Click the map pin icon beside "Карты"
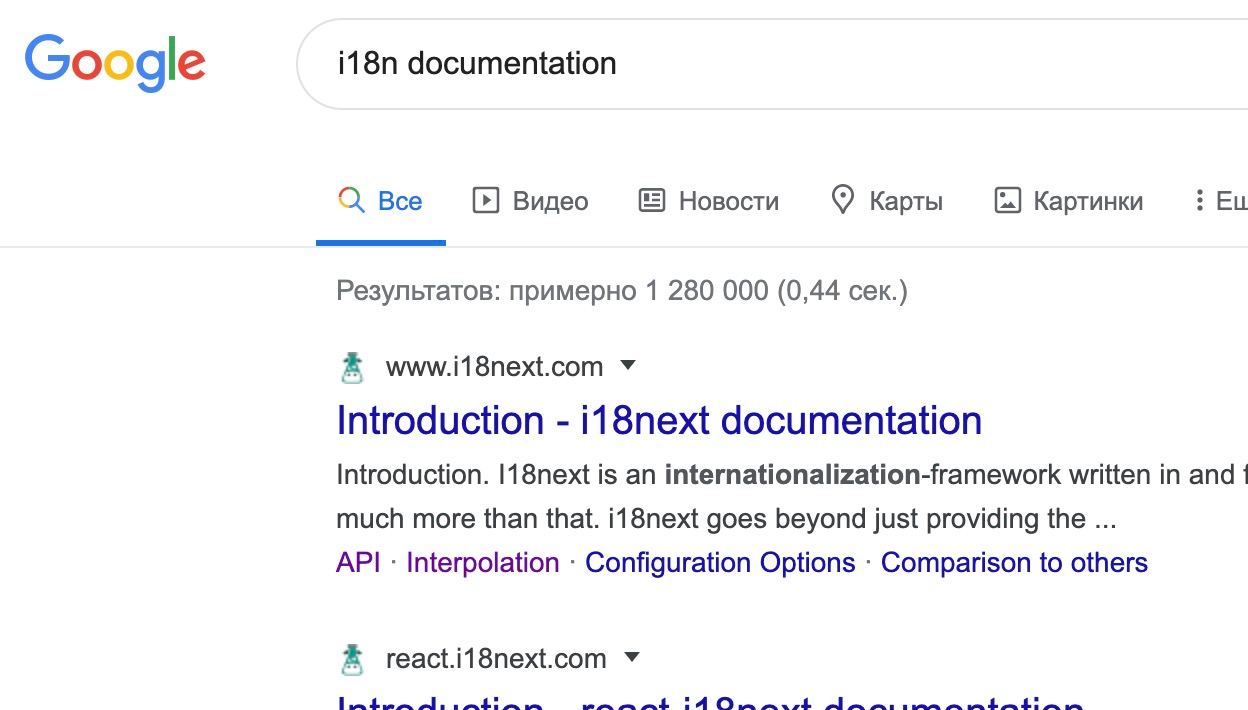This screenshot has height=710, width=1248. pyautogui.click(x=843, y=200)
